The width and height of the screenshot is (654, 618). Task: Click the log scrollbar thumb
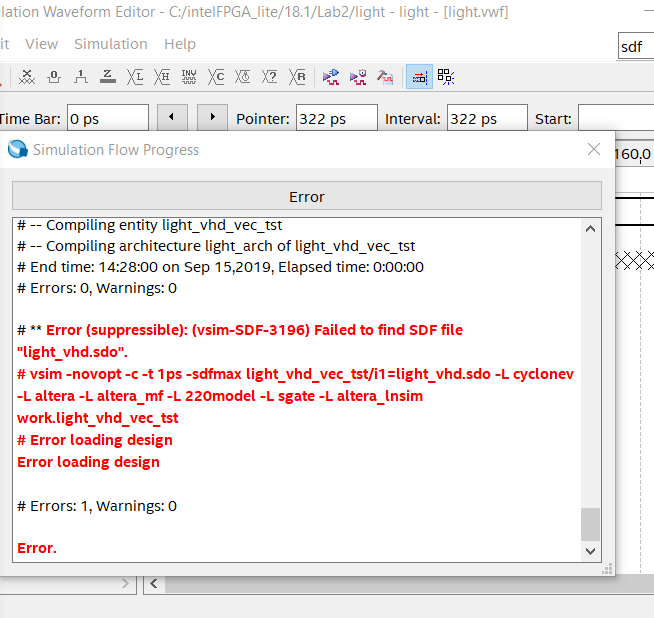click(x=590, y=524)
